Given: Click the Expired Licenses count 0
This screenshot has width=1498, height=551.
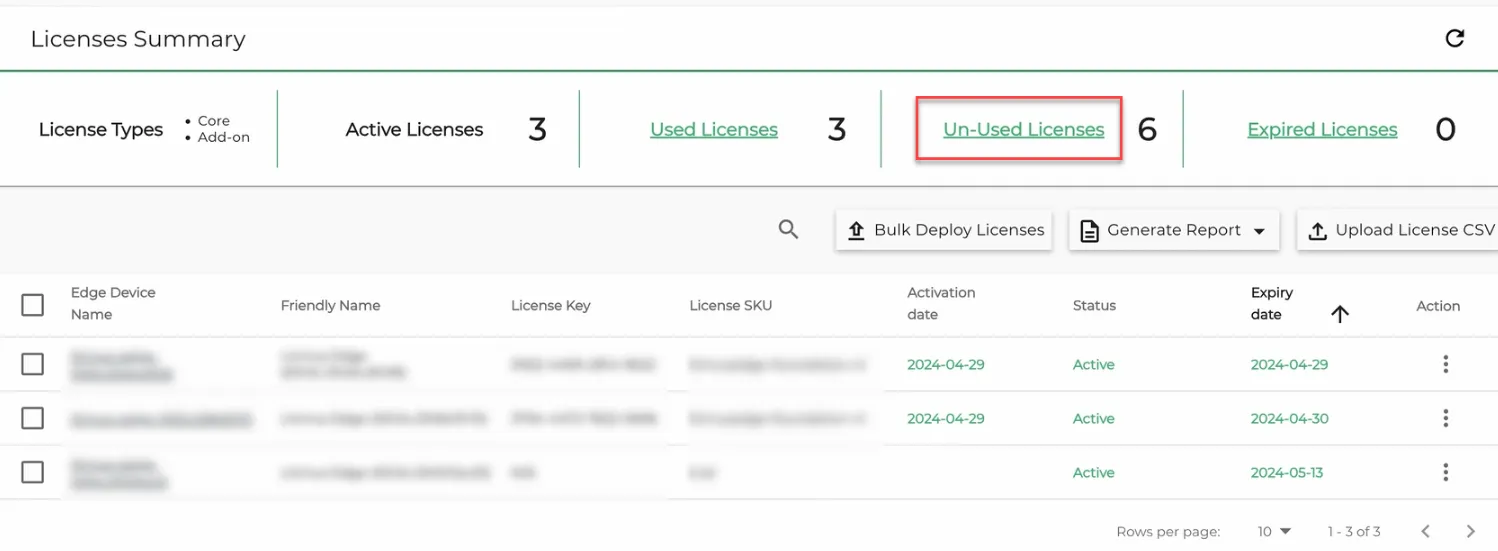Looking at the screenshot, I should pyautogui.click(x=1445, y=129).
